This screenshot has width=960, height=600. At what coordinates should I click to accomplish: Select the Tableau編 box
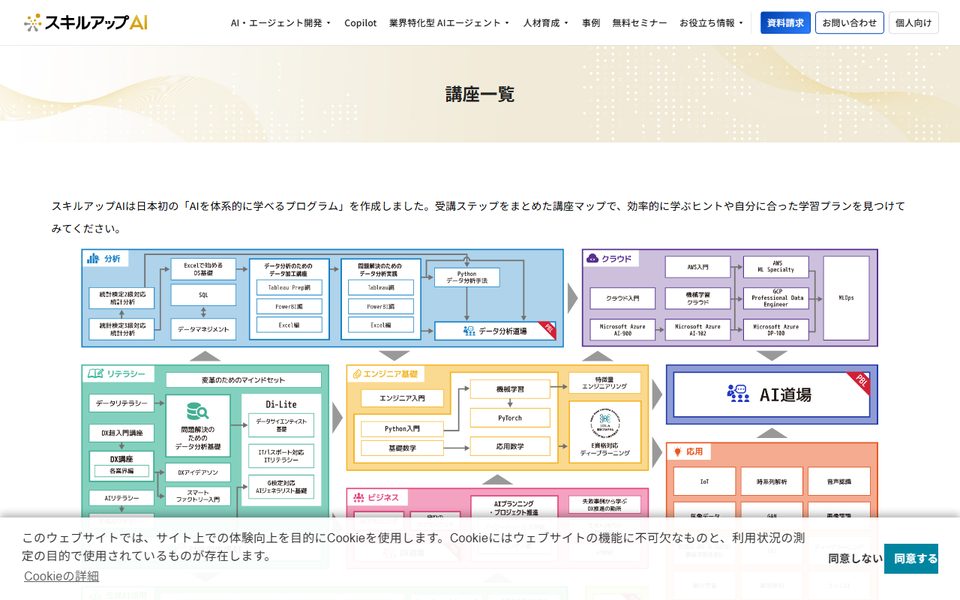coord(381,287)
